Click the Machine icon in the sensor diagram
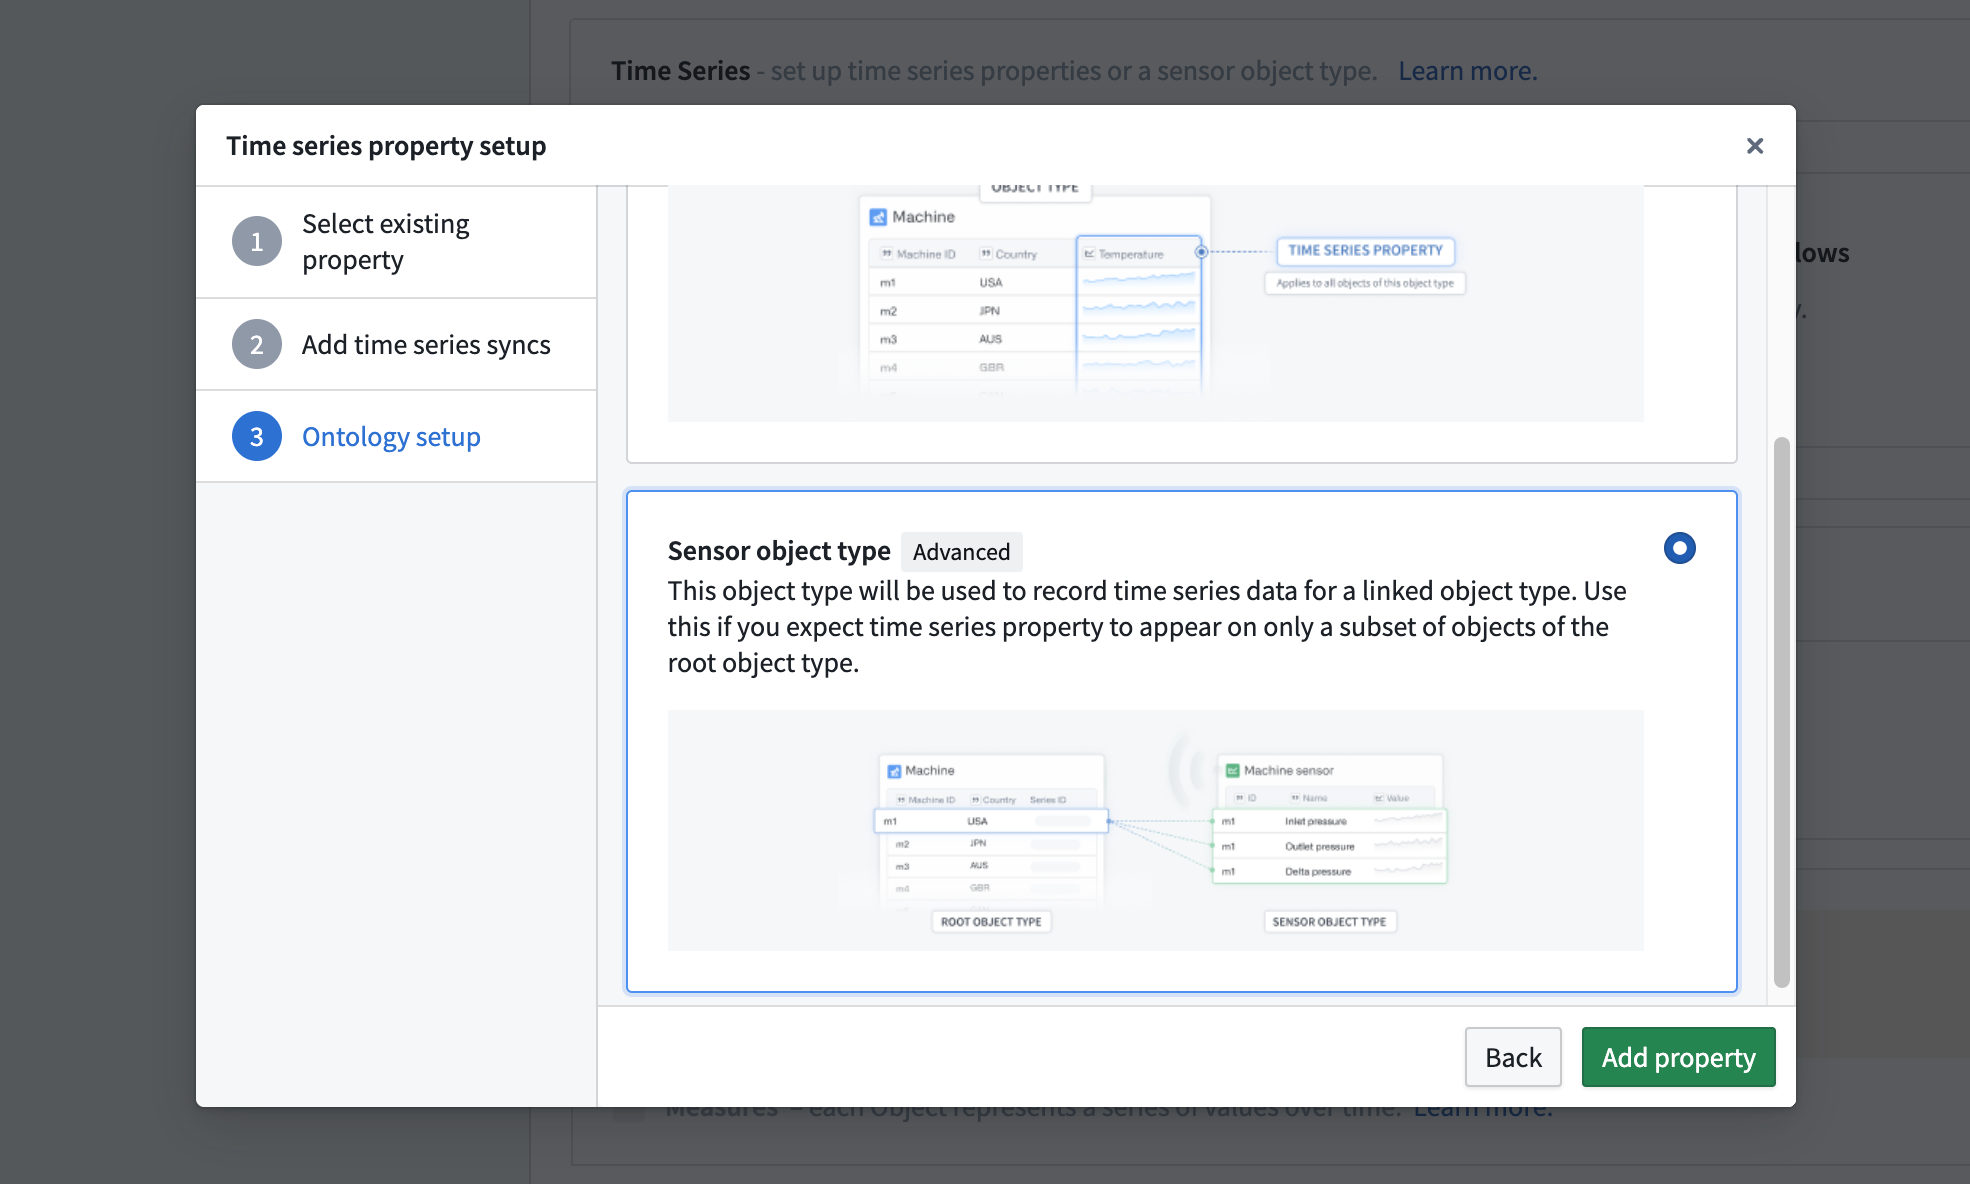The width and height of the screenshot is (1970, 1184). point(894,771)
